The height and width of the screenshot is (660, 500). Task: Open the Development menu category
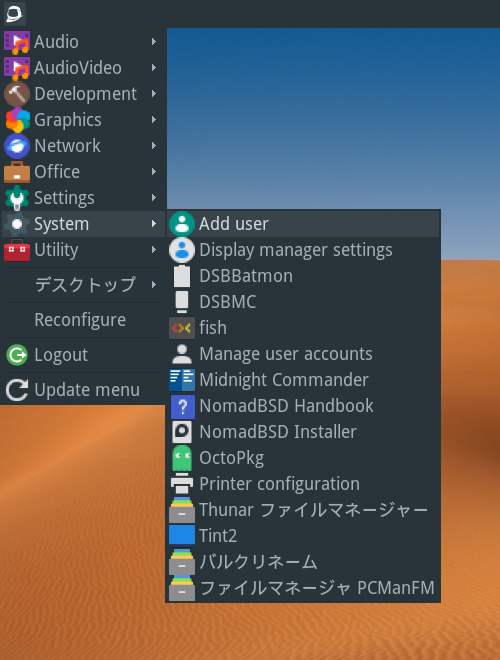pyautogui.click(x=83, y=94)
